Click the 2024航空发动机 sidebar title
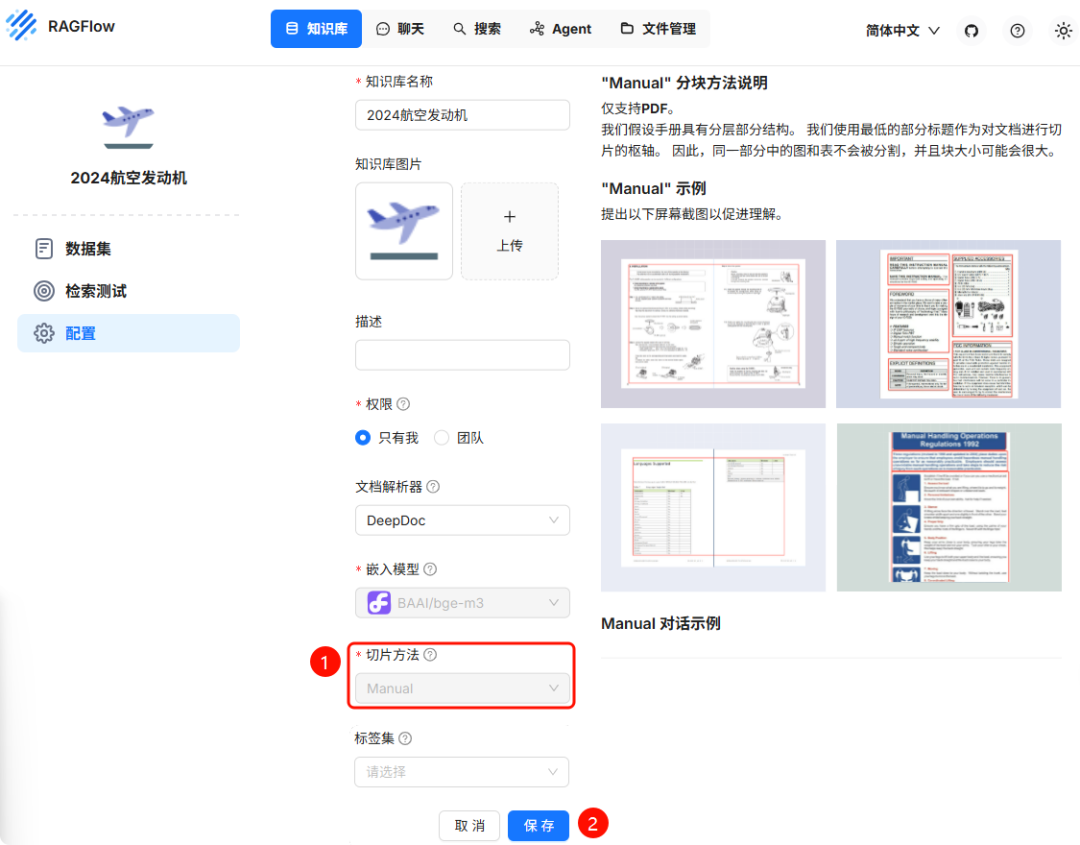The height and width of the screenshot is (845, 1080). (129, 178)
